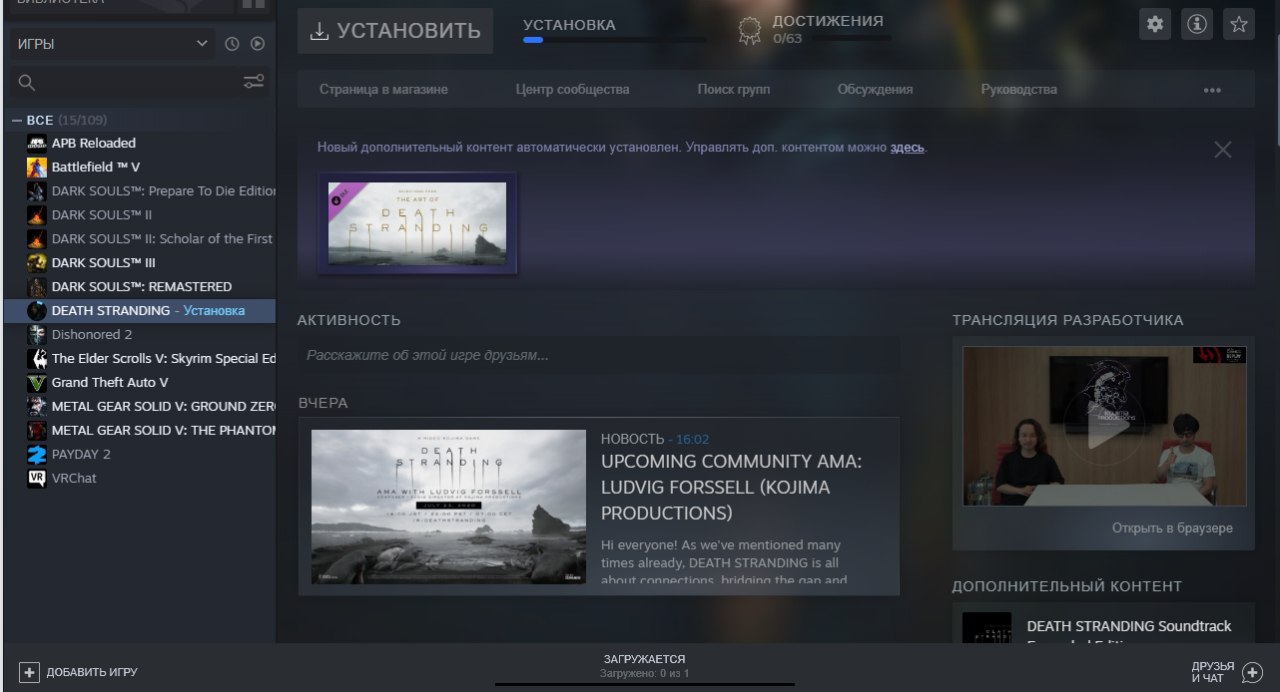This screenshot has height=692, width=1280.
Task: Select Battlefield V game icon
Action: point(37,167)
